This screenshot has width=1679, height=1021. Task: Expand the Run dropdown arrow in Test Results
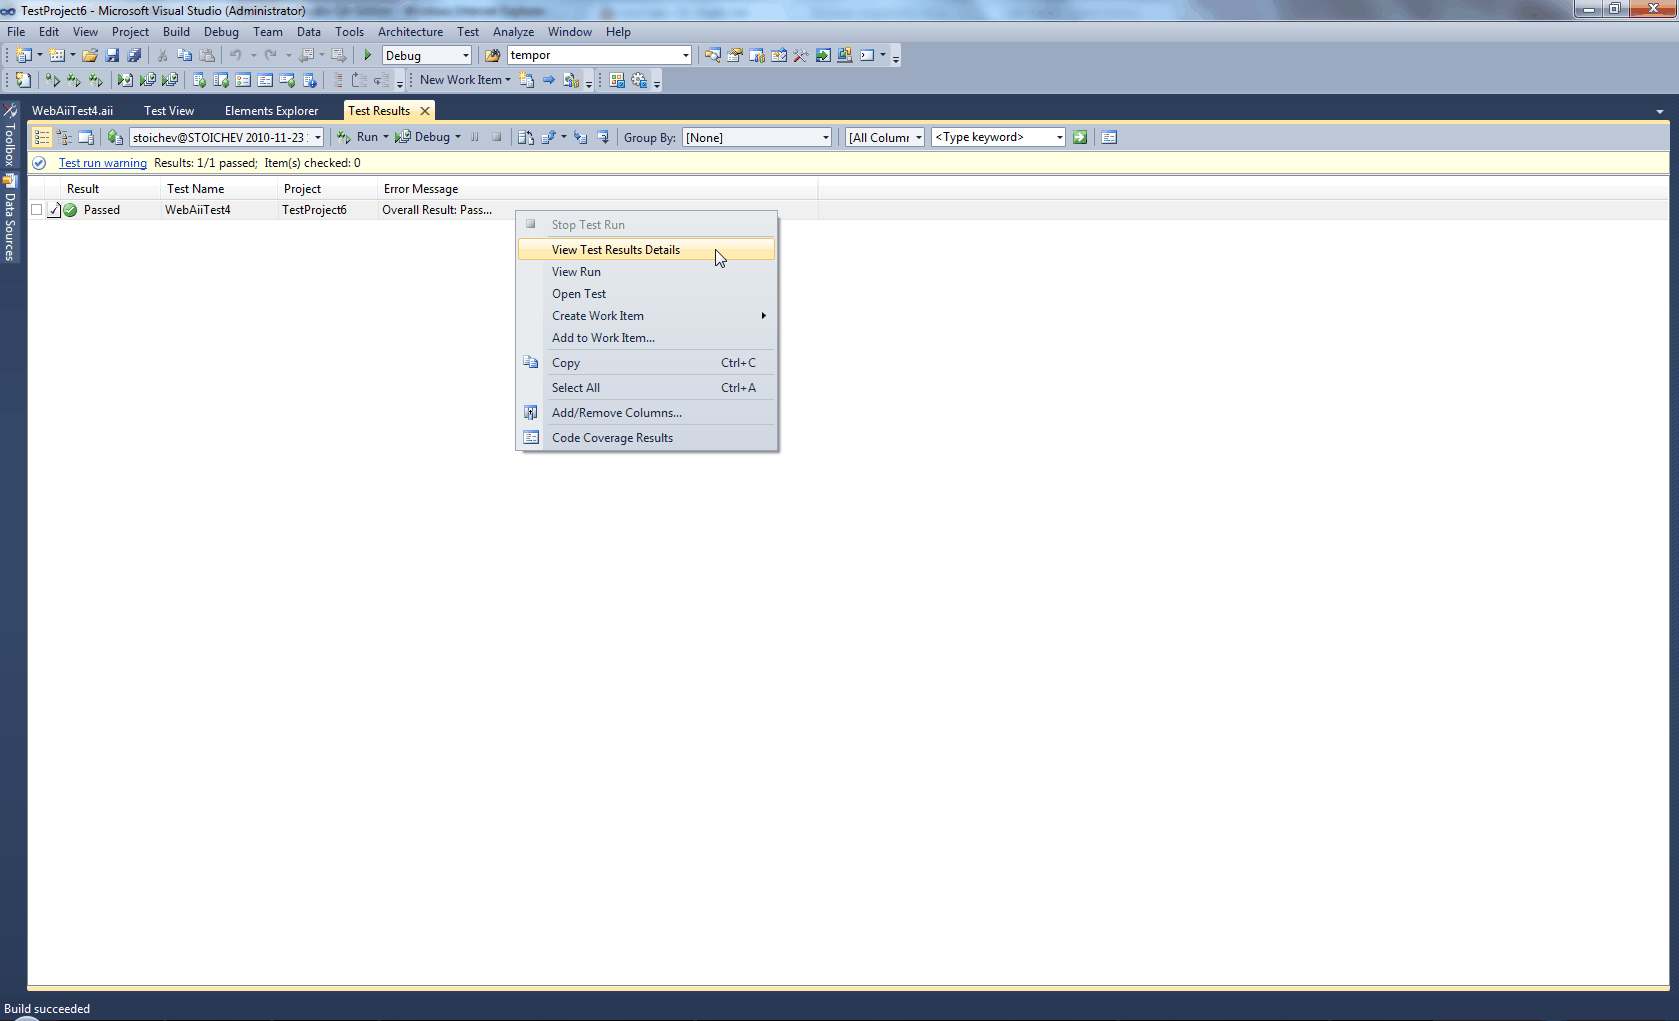385,138
